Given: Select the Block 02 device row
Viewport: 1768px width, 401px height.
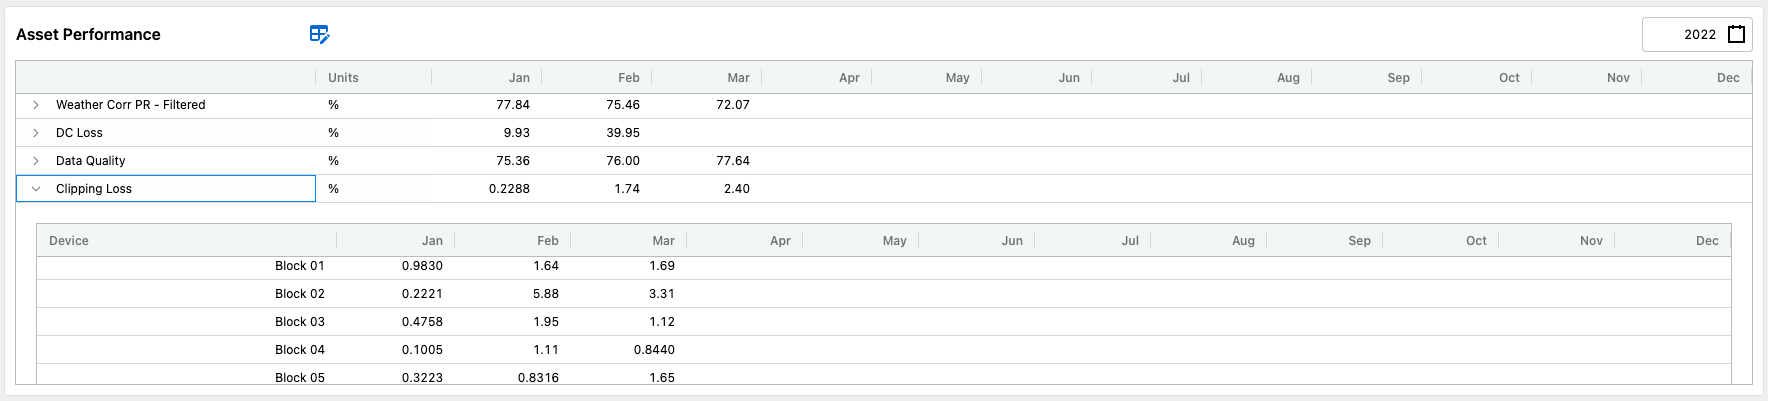Looking at the screenshot, I should tap(299, 294).
